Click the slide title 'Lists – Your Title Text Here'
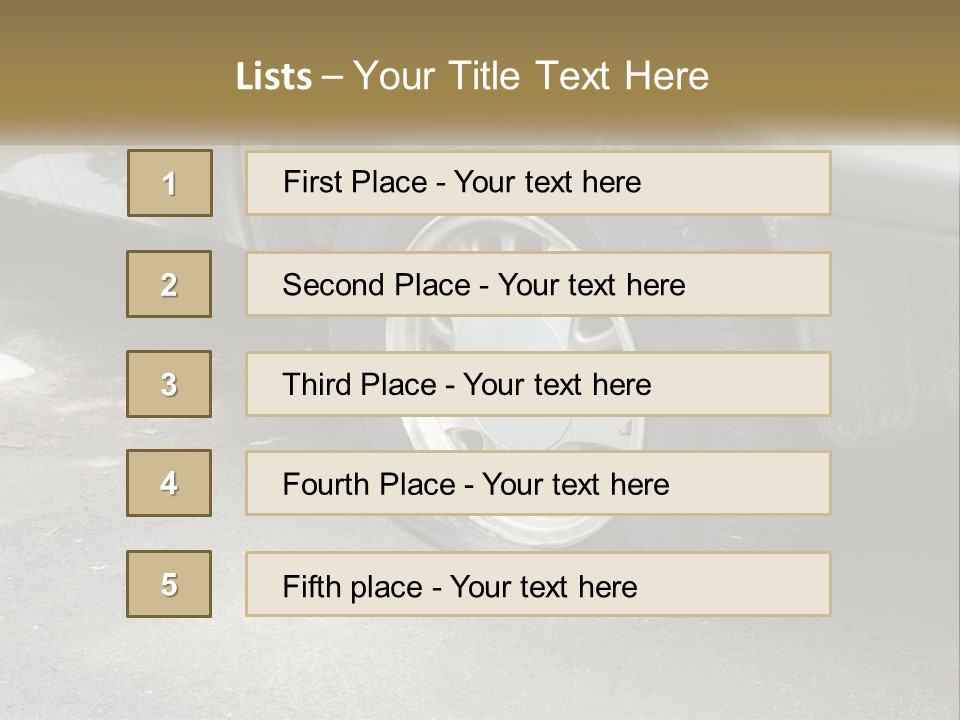This screenshot has height=720, width=960. coord(472,76)
